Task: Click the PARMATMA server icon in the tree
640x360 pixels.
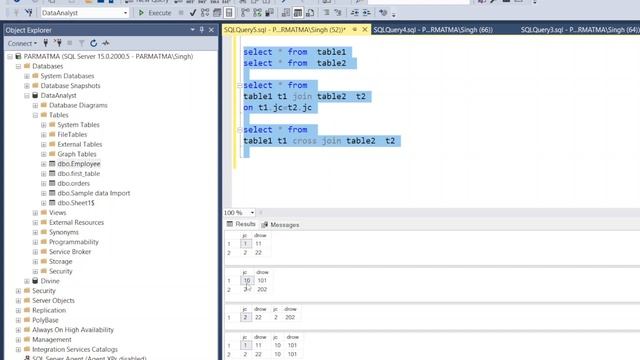Action: [x=18, y=56]
